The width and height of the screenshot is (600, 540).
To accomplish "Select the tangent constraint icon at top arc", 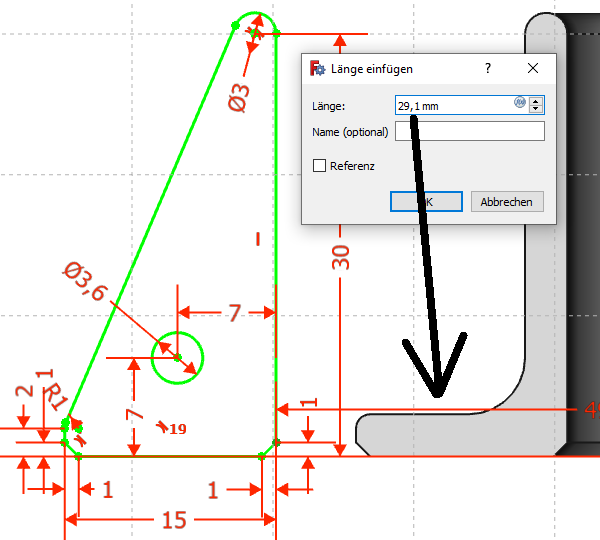I will pos(255,33).
